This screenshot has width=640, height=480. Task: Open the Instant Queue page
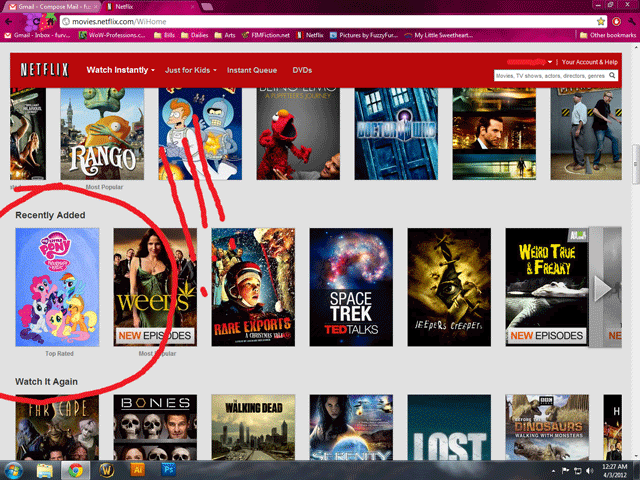pyautogui.click(x=252, y=70)
